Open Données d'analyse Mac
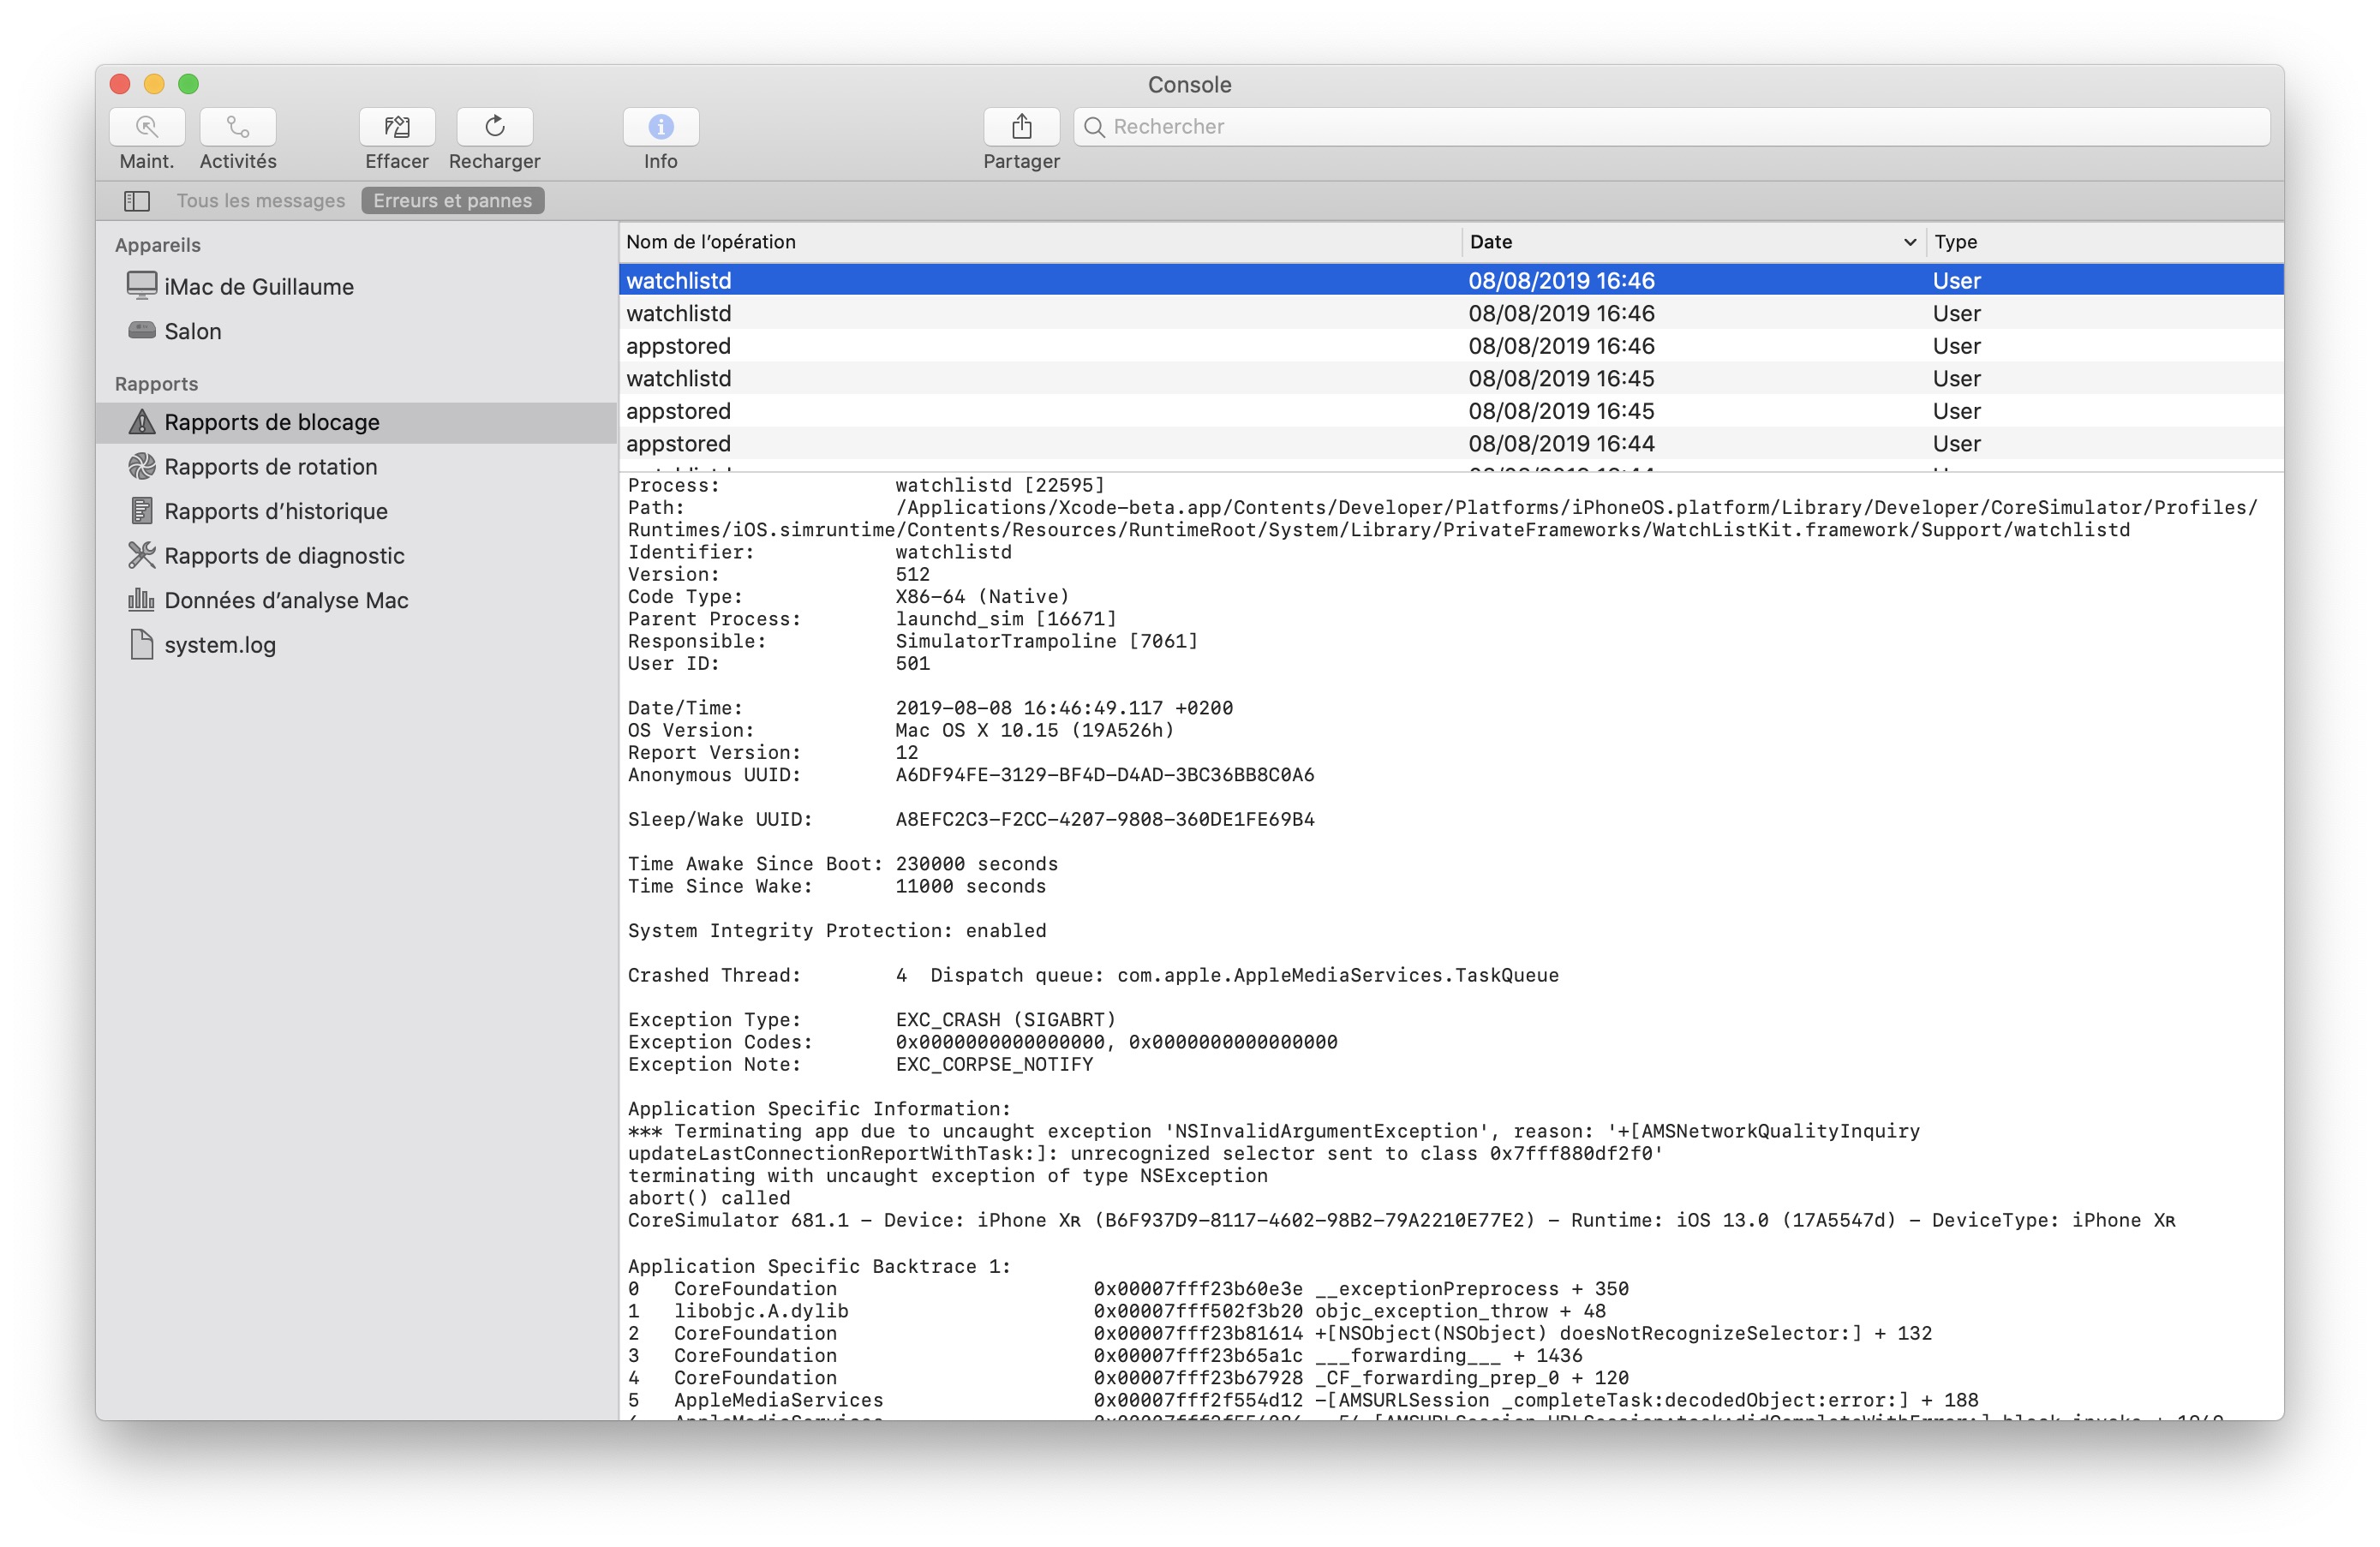2380x1547 pixels. coord(356,600)
